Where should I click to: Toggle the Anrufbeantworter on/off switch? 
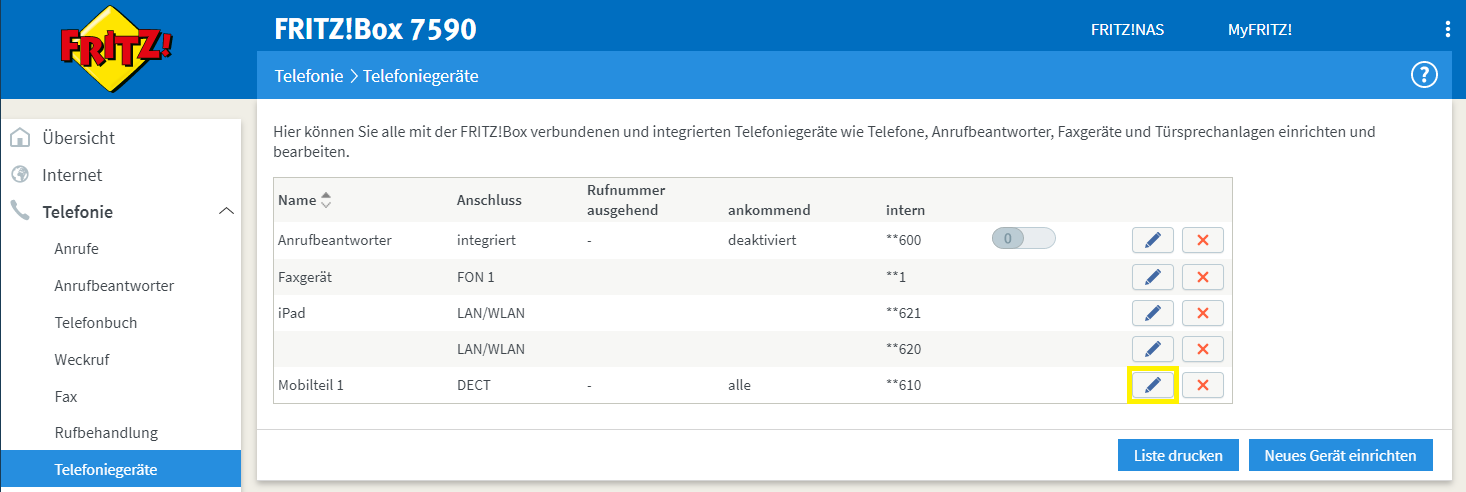click(1023, 239)
